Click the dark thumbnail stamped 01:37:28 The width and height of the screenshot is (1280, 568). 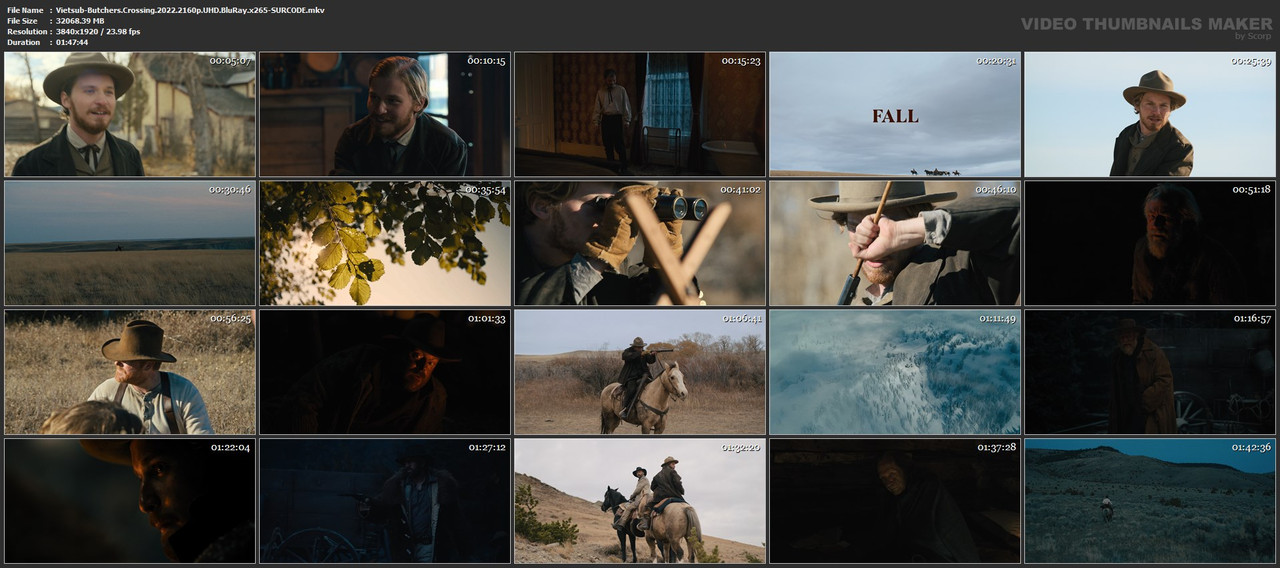coord(895,501)
